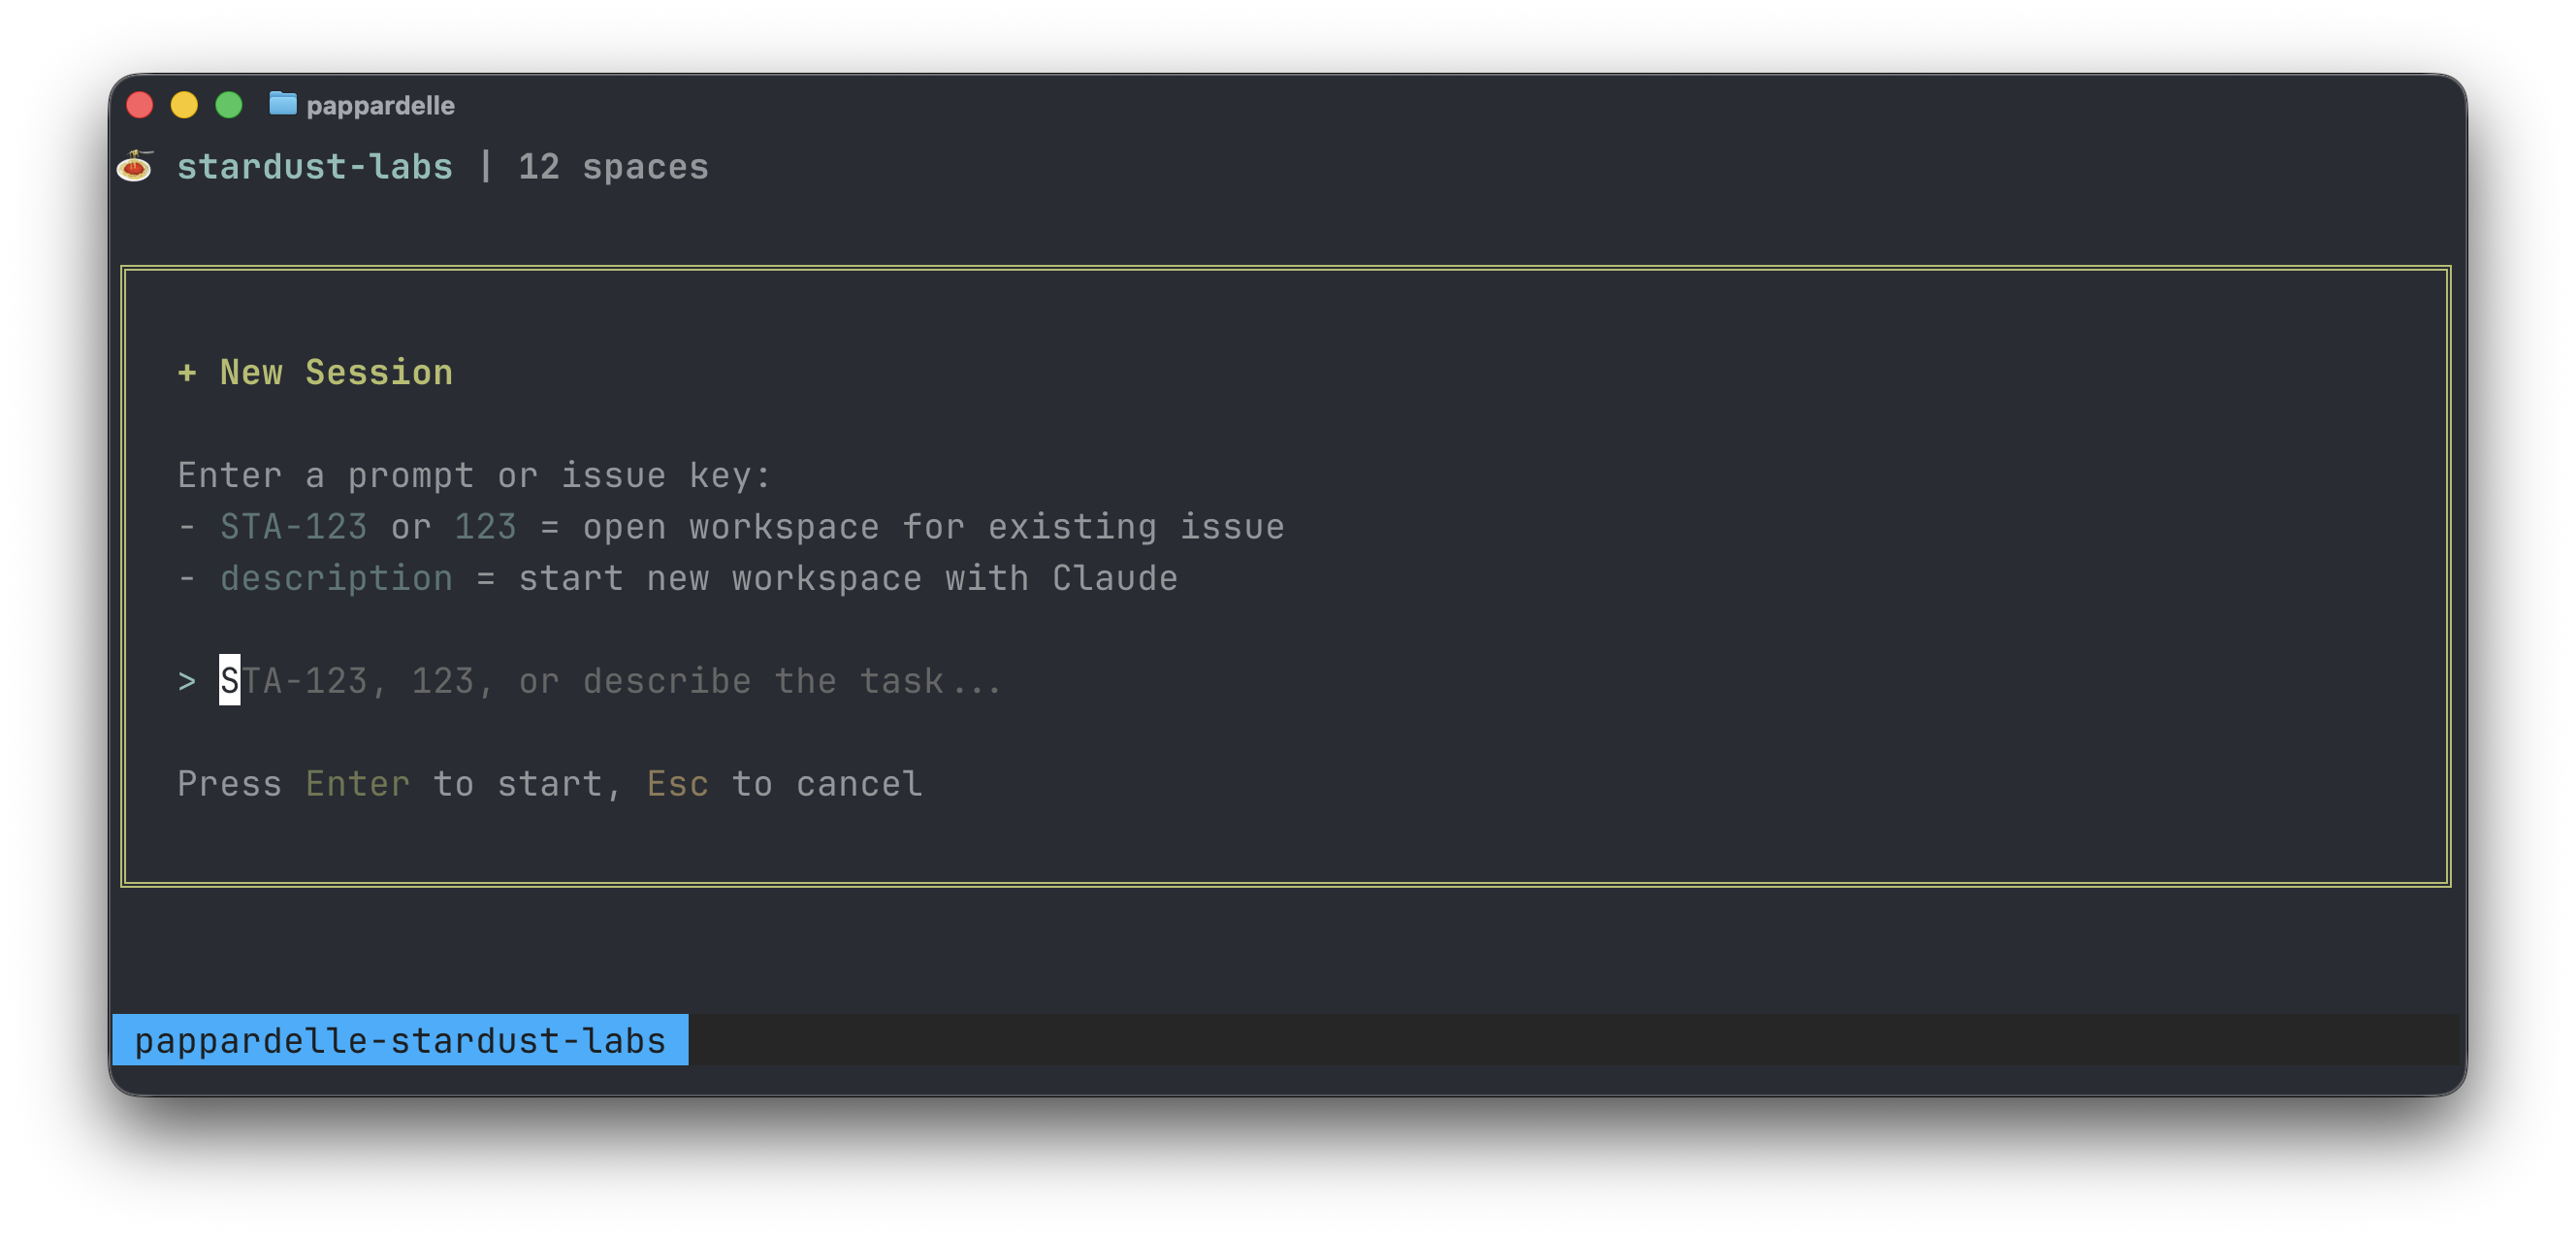Open the stardust-labs workspace selector
The image size is (2576, 1240).
315,166
